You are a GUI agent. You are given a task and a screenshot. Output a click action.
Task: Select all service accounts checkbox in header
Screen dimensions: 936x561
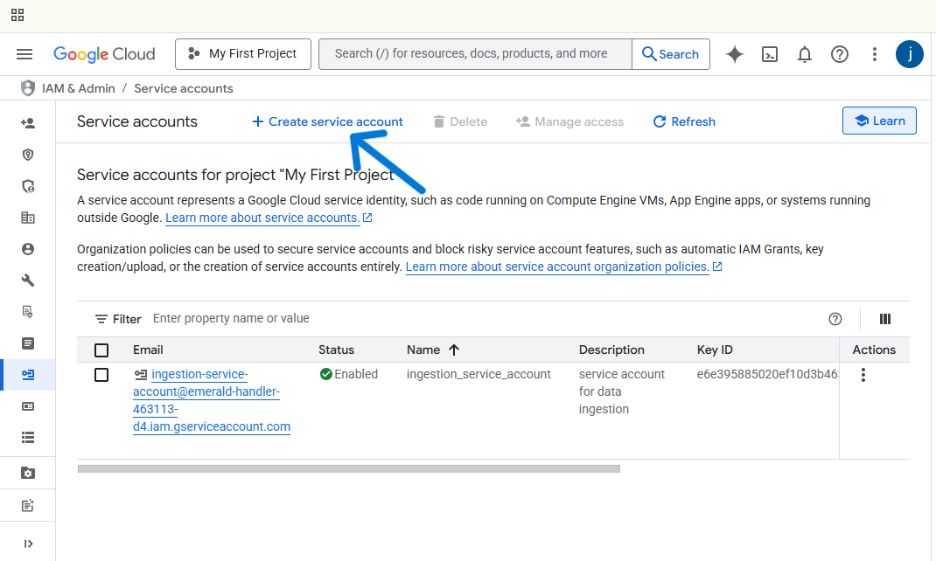(x=101, y=350)
